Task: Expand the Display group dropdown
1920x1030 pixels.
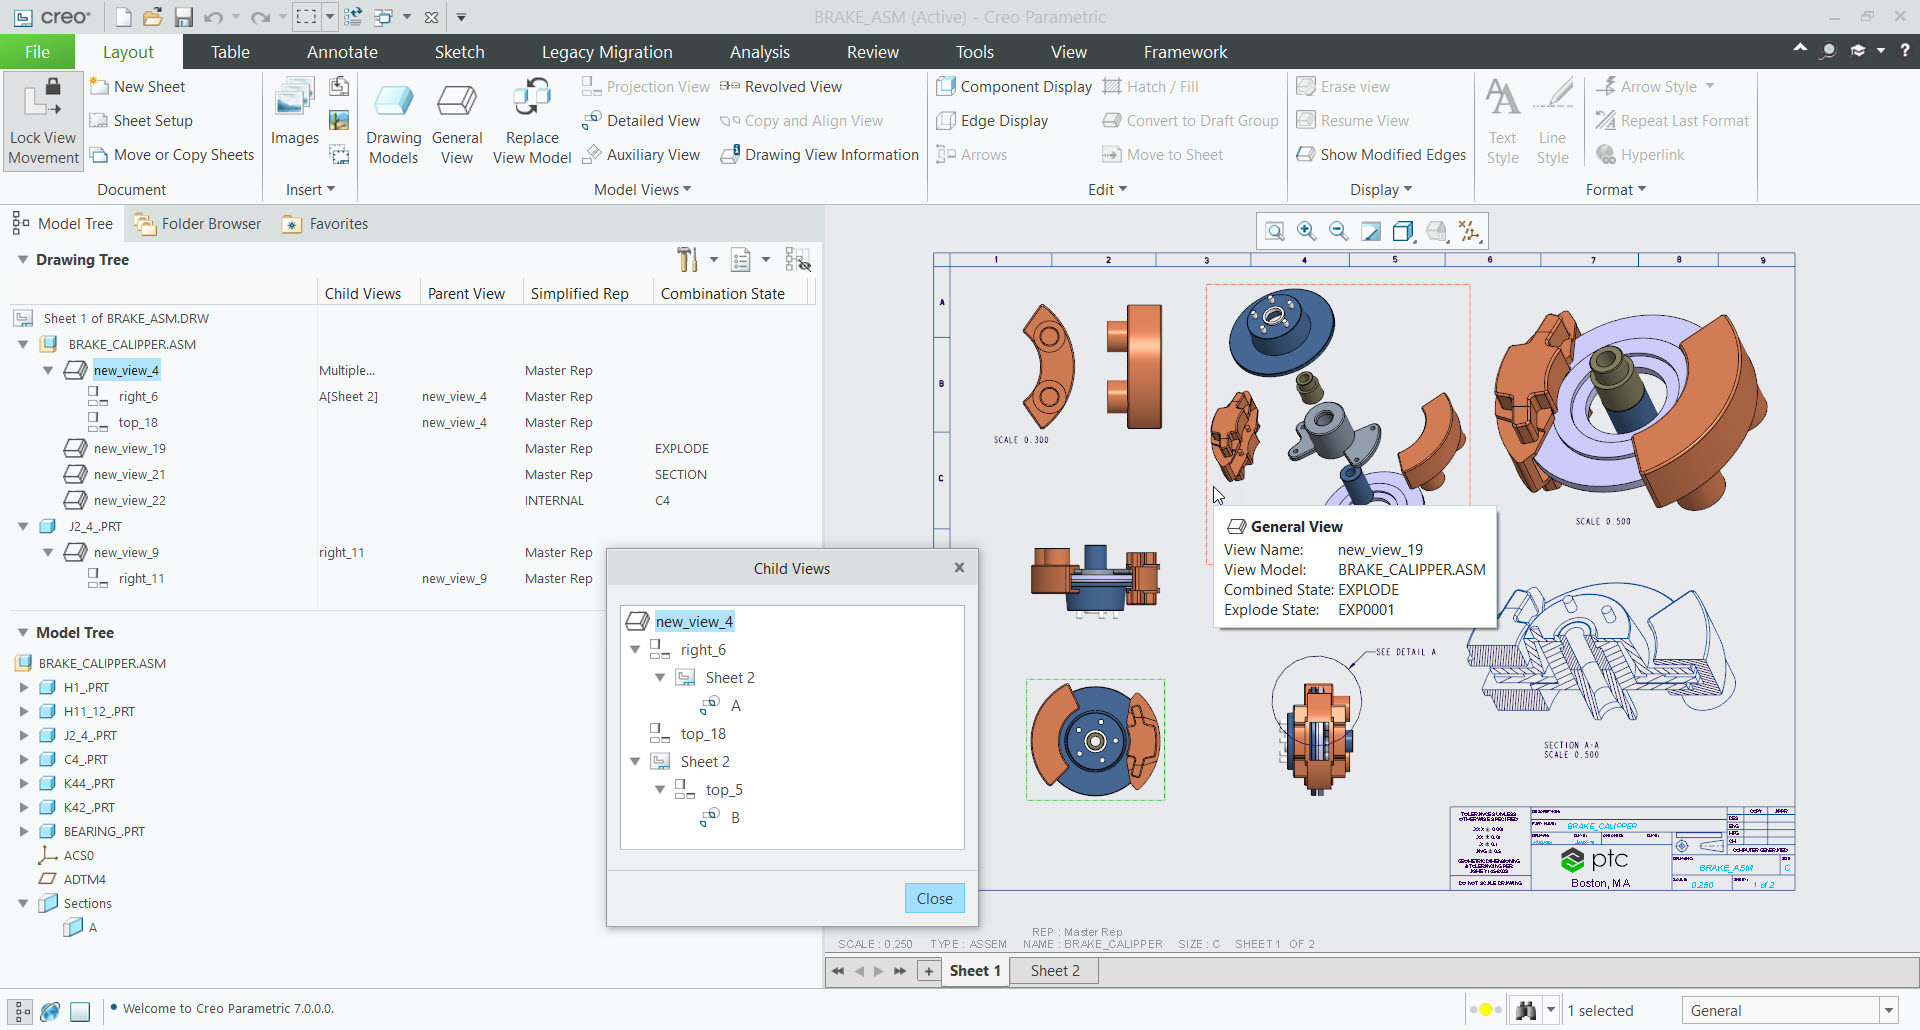Action: [x=1381, y=190]
